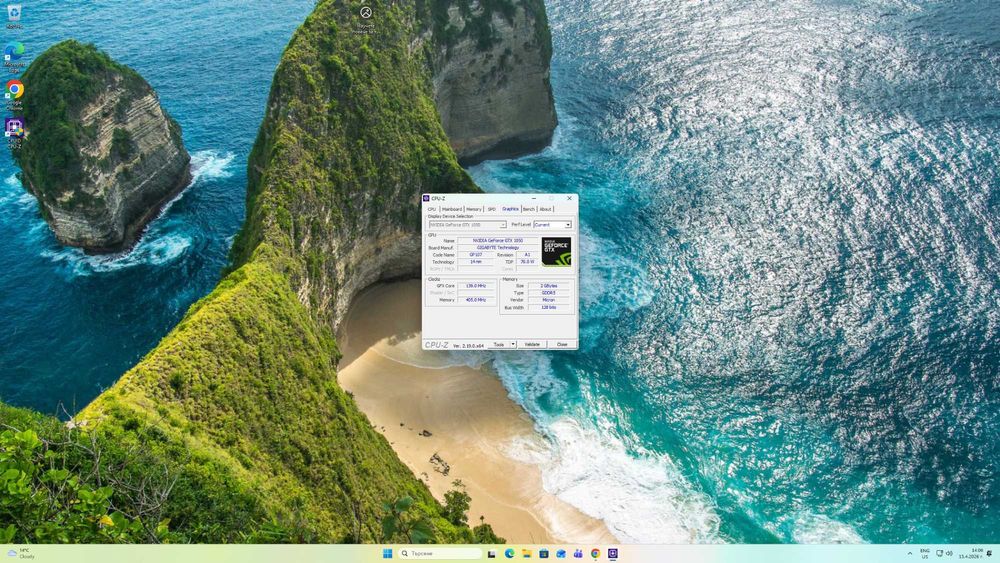Close CPU-Z with the title bar X
Image resolution: width=1000 pixels, height=563 pixels.
click(x=570, y=198)
